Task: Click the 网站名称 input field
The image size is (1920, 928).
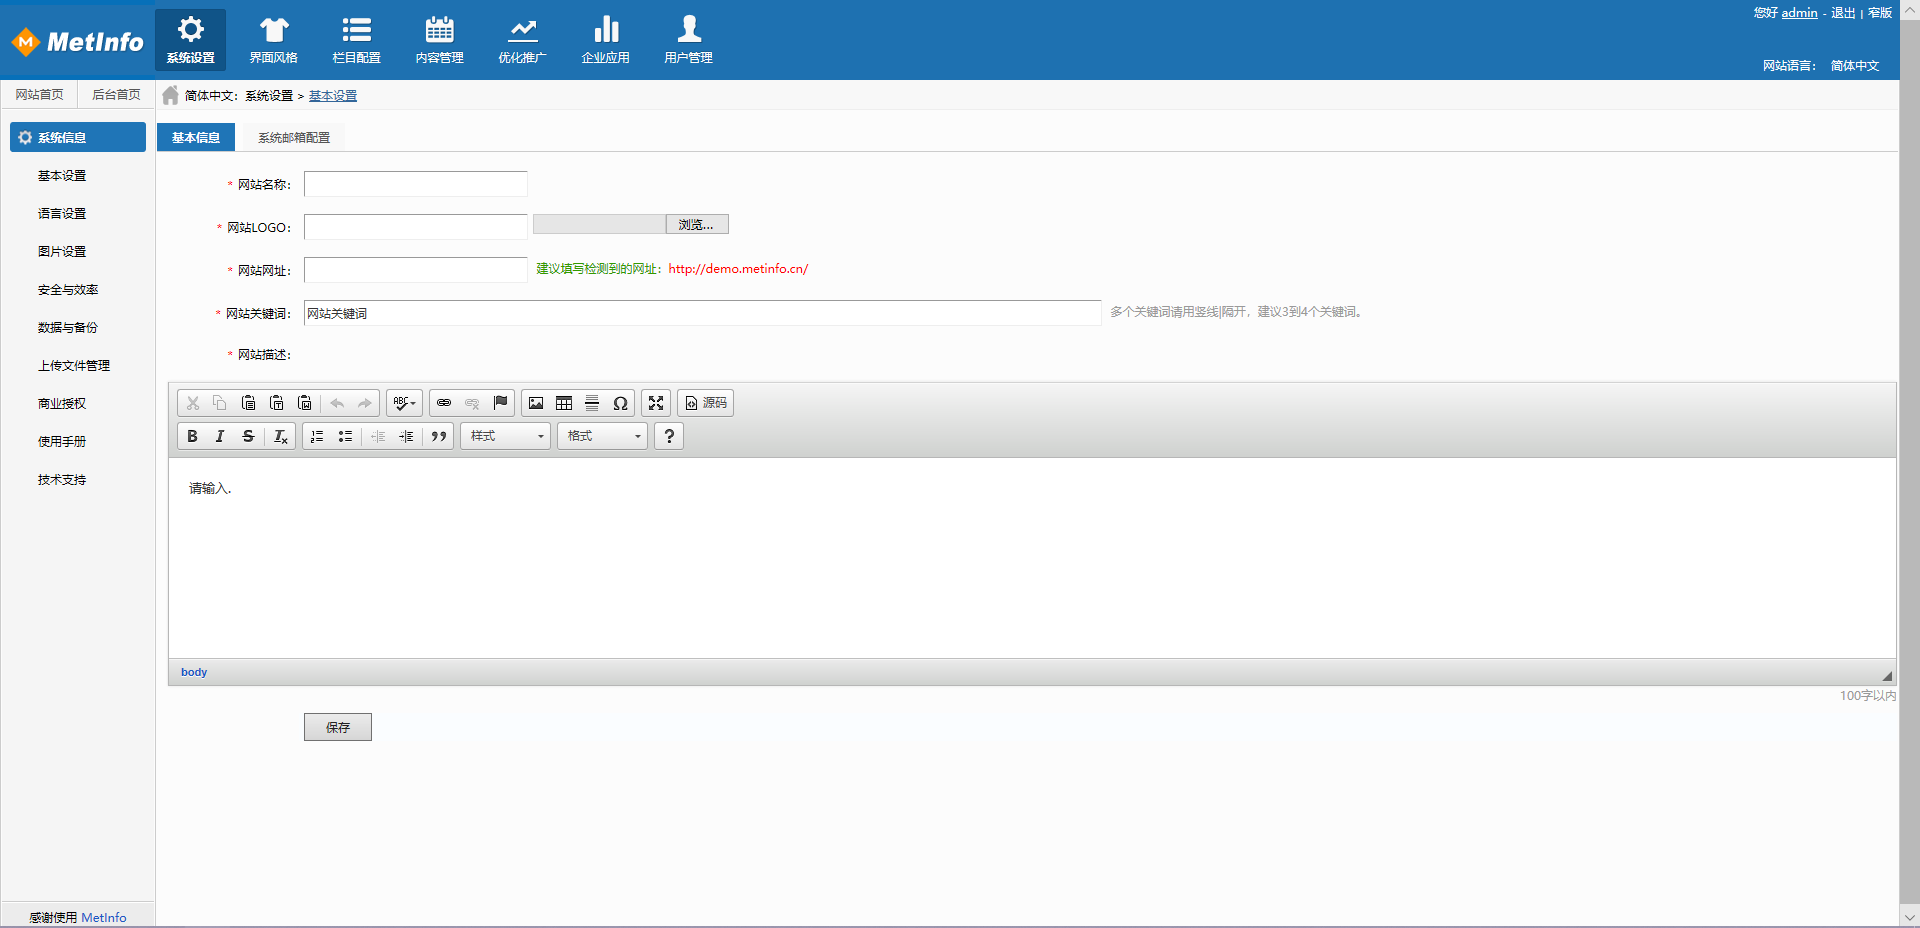Action: point(416,184)
